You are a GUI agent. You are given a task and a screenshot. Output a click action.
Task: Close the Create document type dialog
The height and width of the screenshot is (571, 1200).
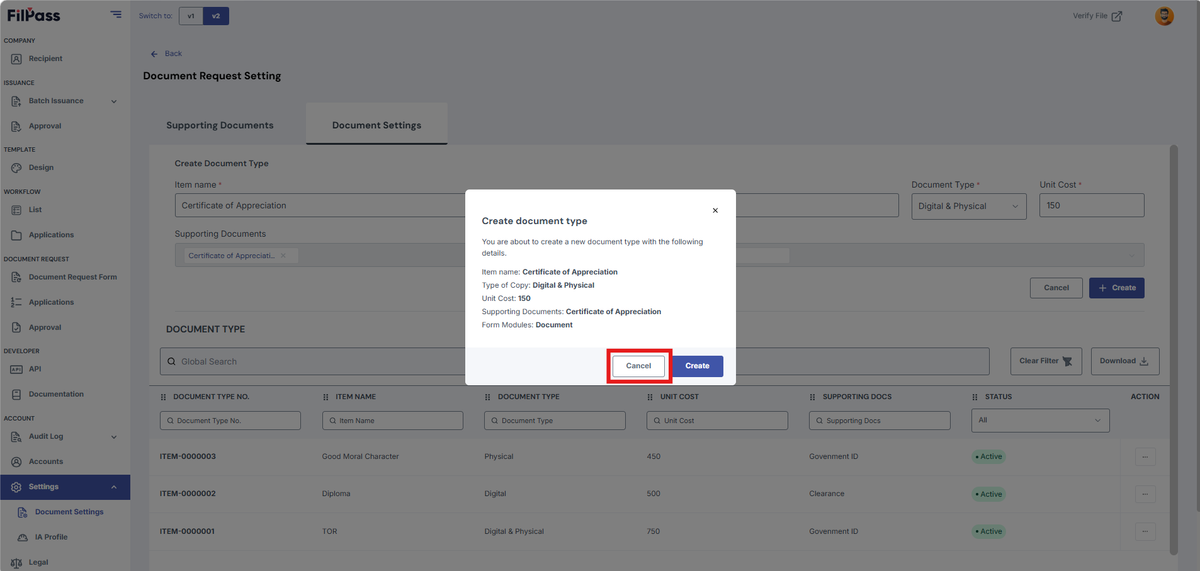715,211
